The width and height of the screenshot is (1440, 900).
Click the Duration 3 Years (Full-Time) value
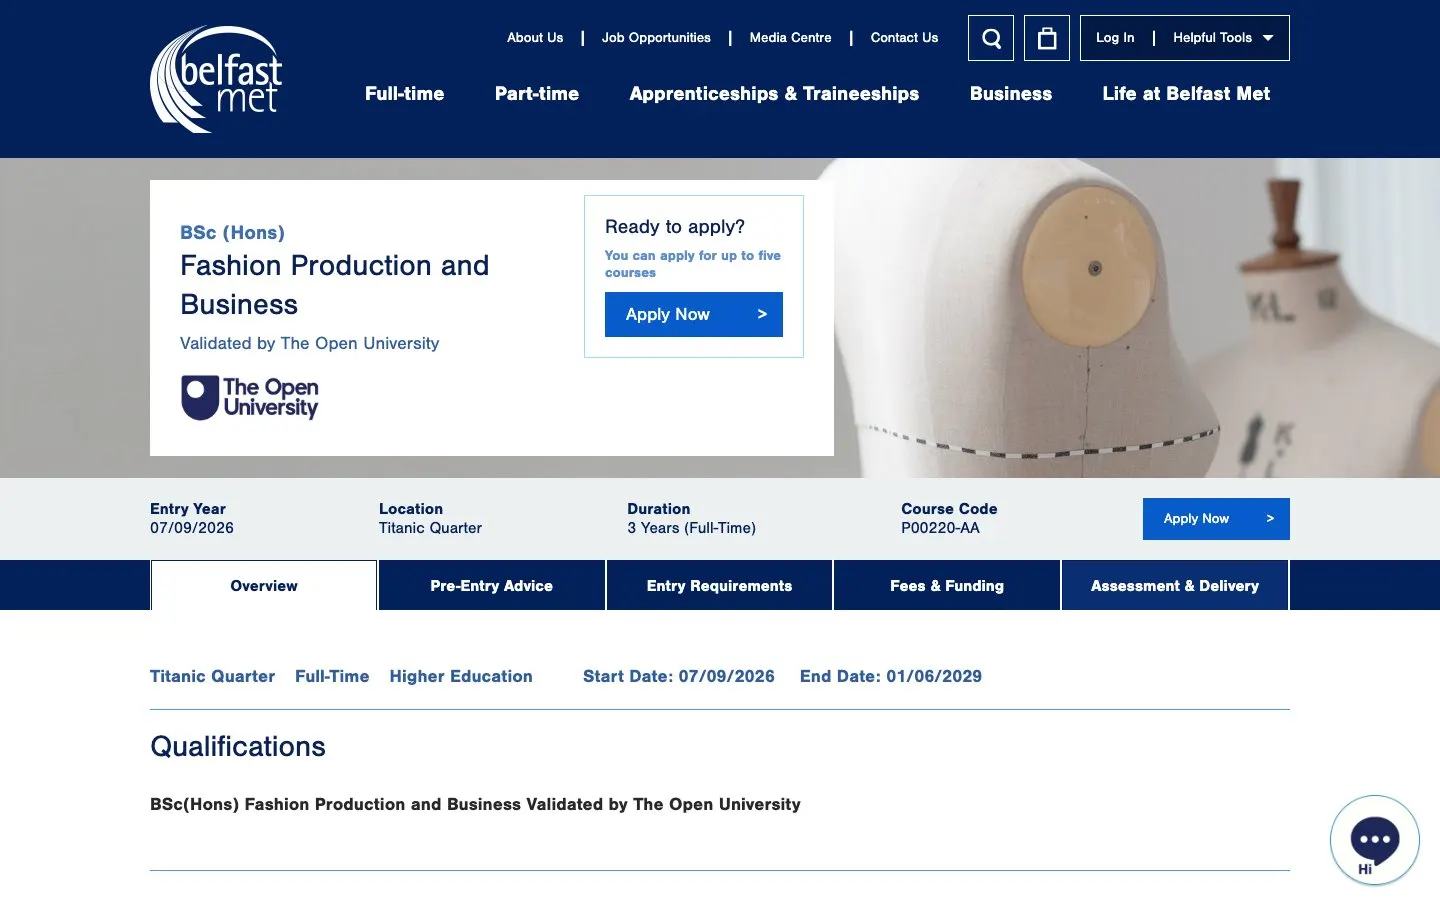tap(691, 528)
